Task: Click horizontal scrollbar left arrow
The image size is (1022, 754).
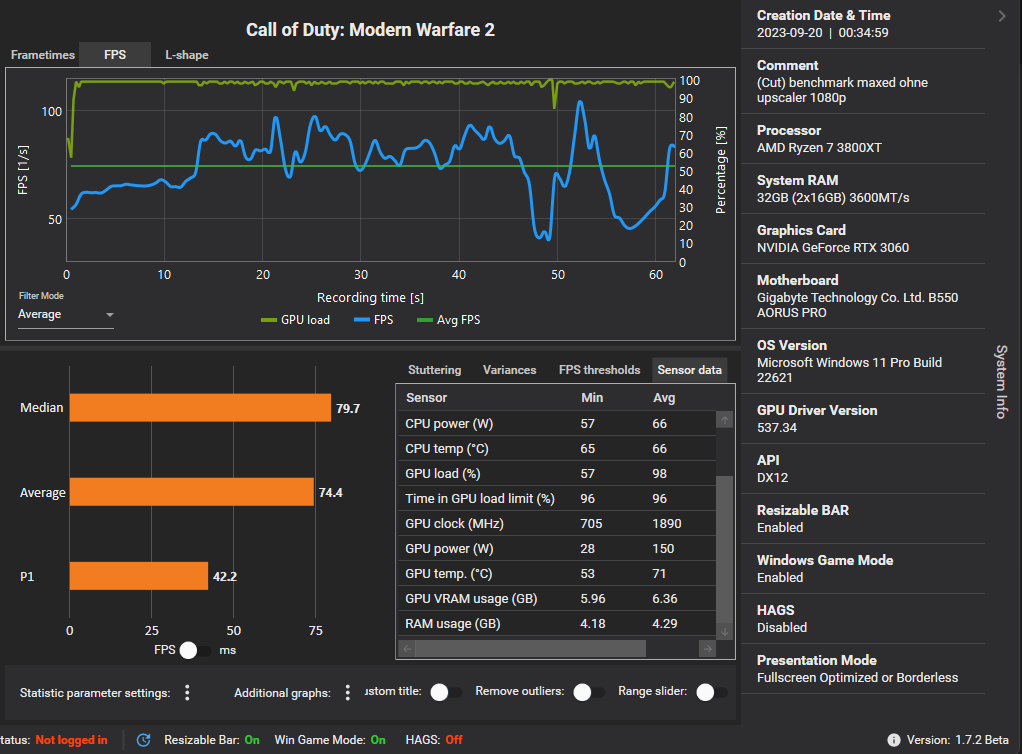Action: pos(407,648)
